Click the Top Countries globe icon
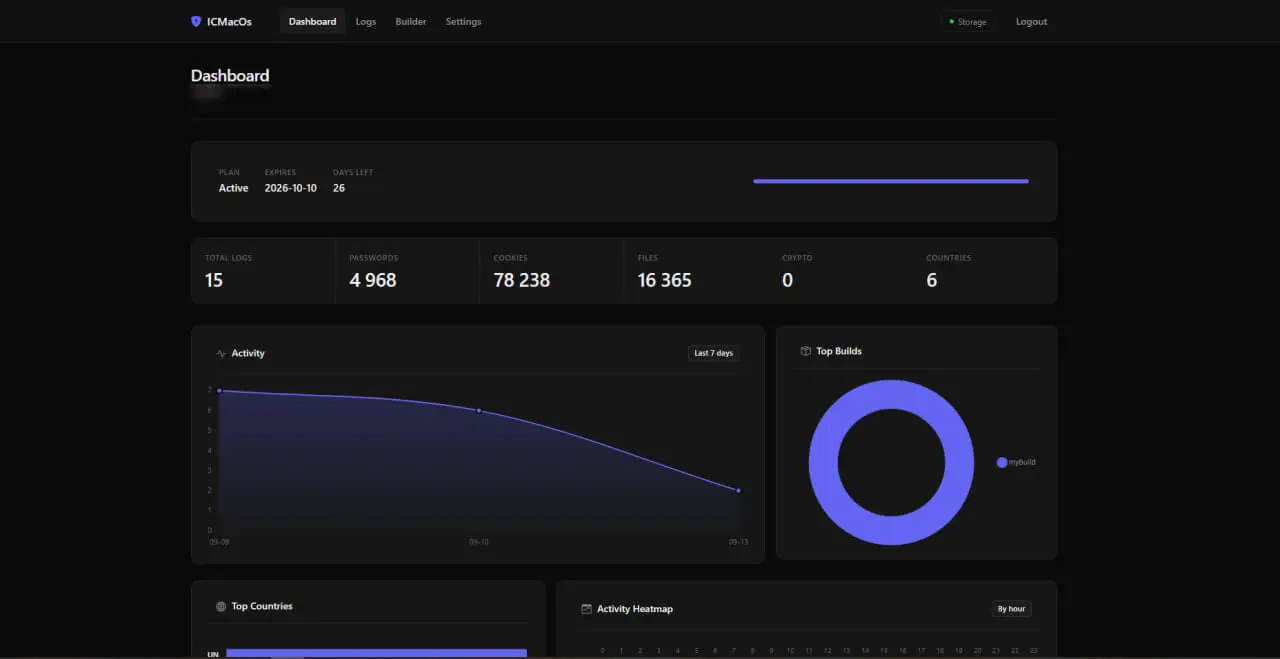This screenshot has height=659, width=1280. (221, 606)
